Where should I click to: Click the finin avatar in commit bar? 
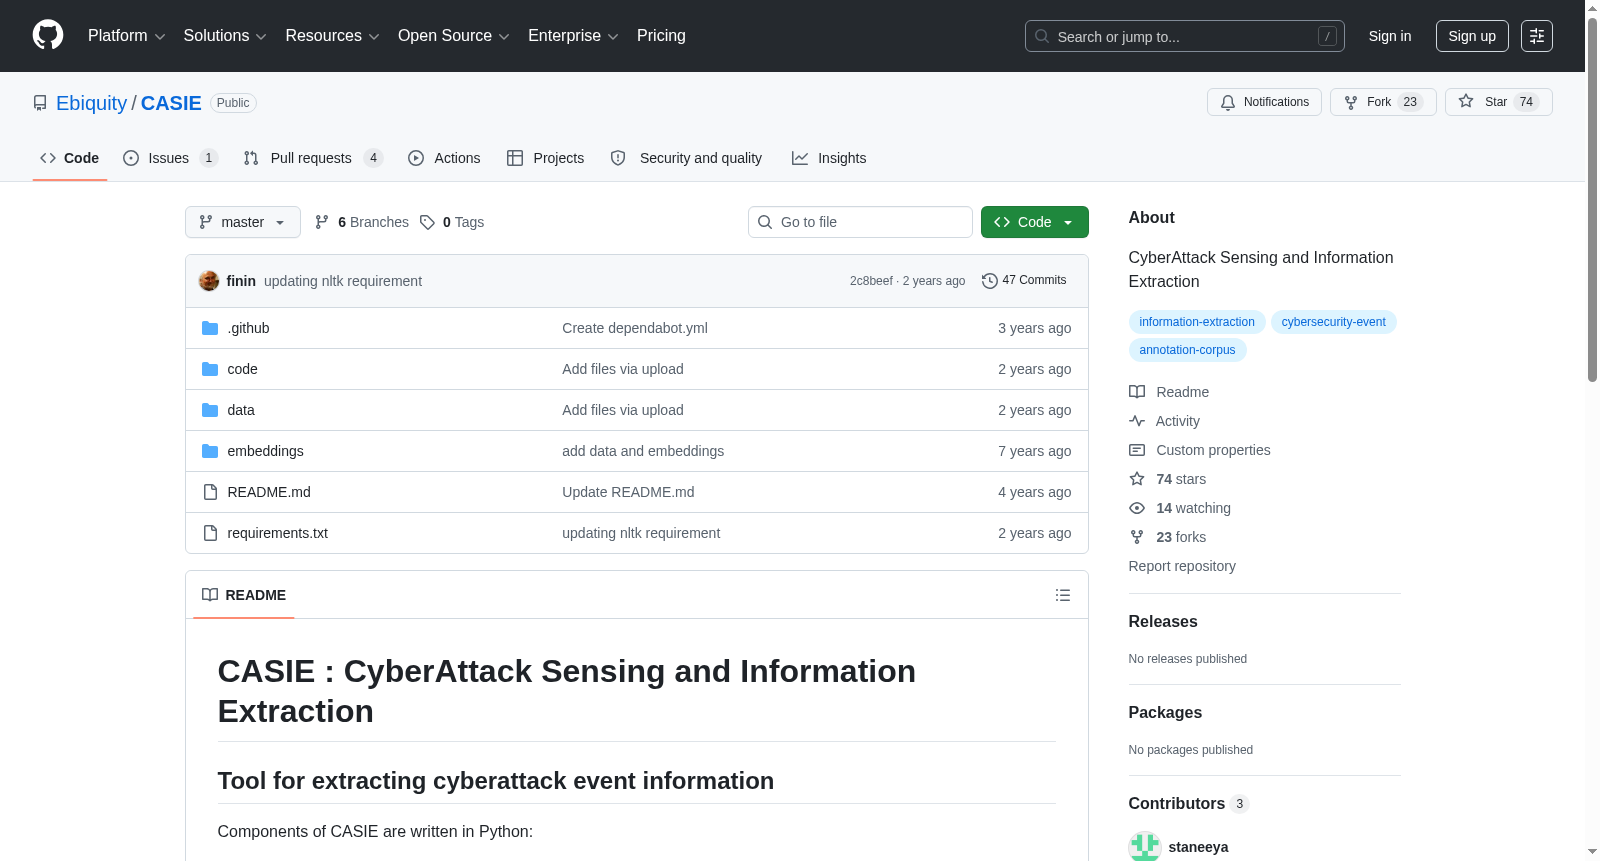pos(209,281)
